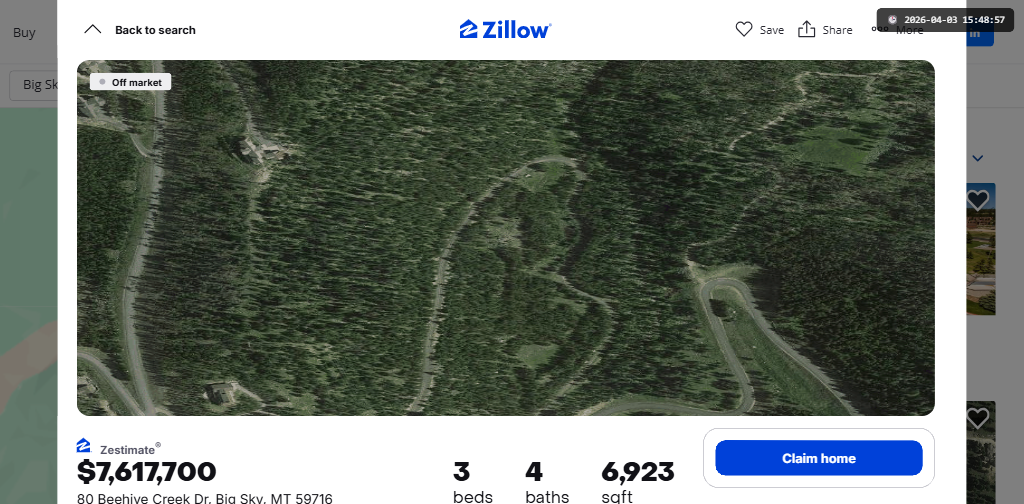Click the Save label text
1024x504 pixels.
pyautogui.click(x=772, y=30)
